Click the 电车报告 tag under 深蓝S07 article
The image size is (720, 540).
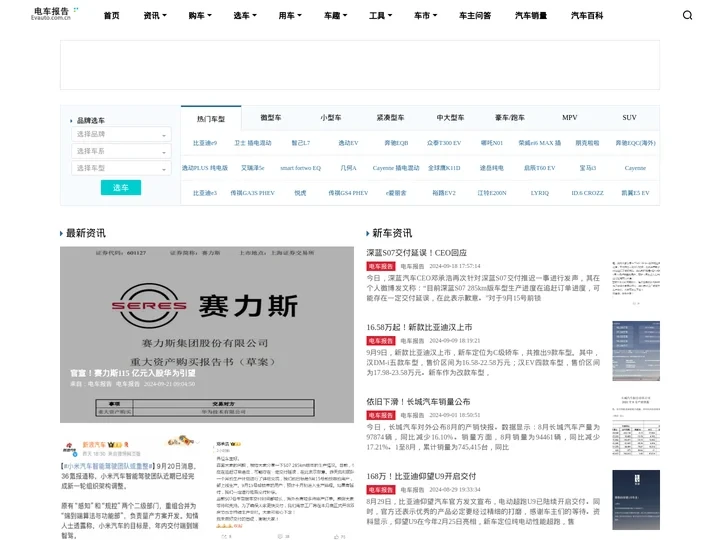pyautogui.click(x=381, y=266)
